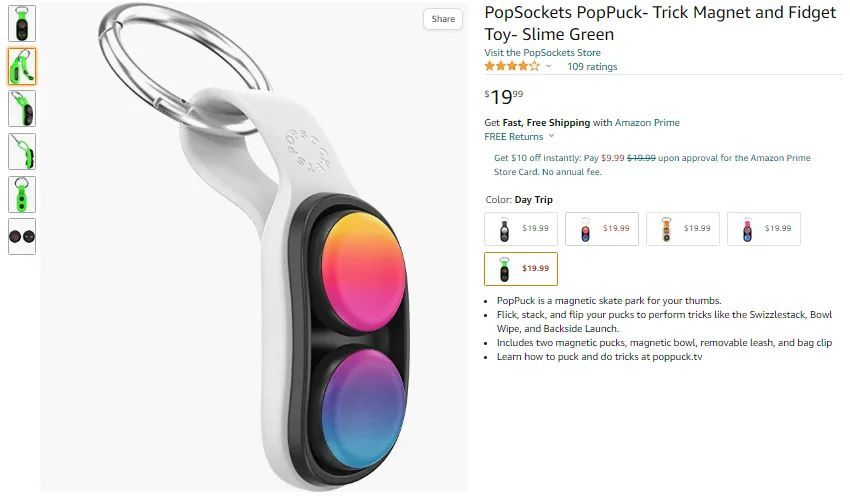View the last thumbnail showing two pucks

pyautogui.click(x=22, y=236)
